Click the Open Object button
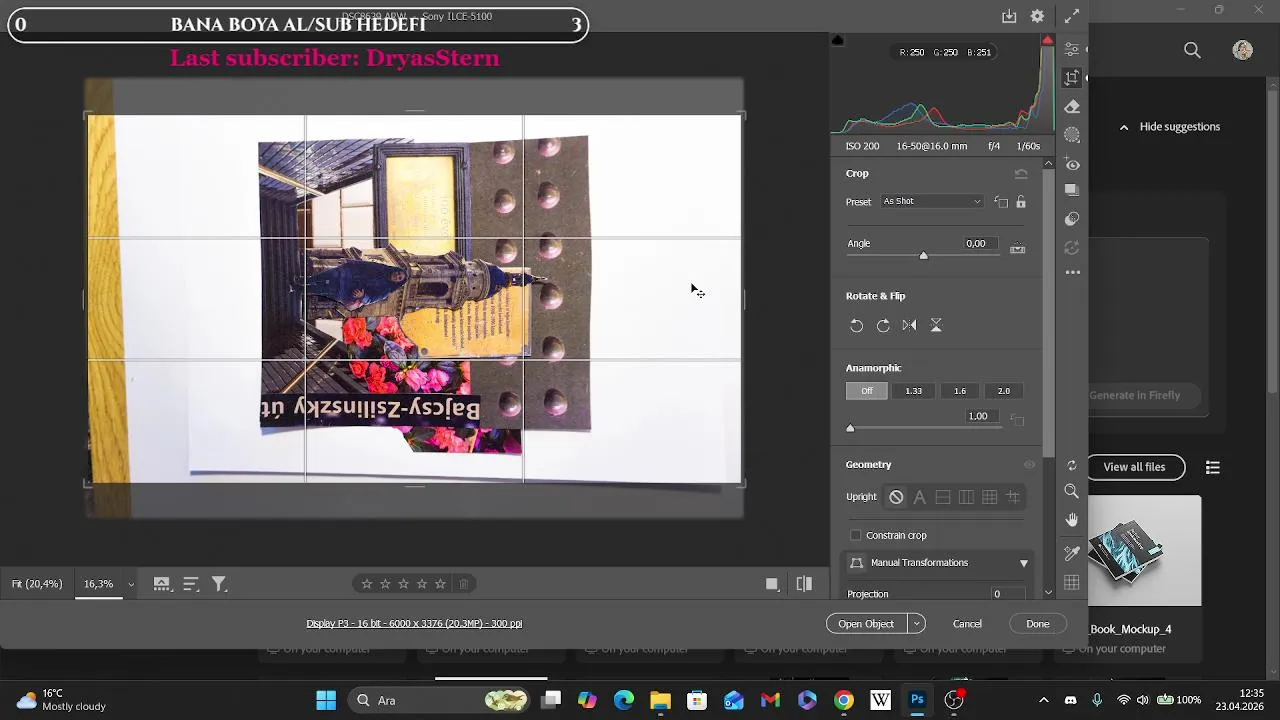Screen dimensions: 1280x720 [866, 624]
